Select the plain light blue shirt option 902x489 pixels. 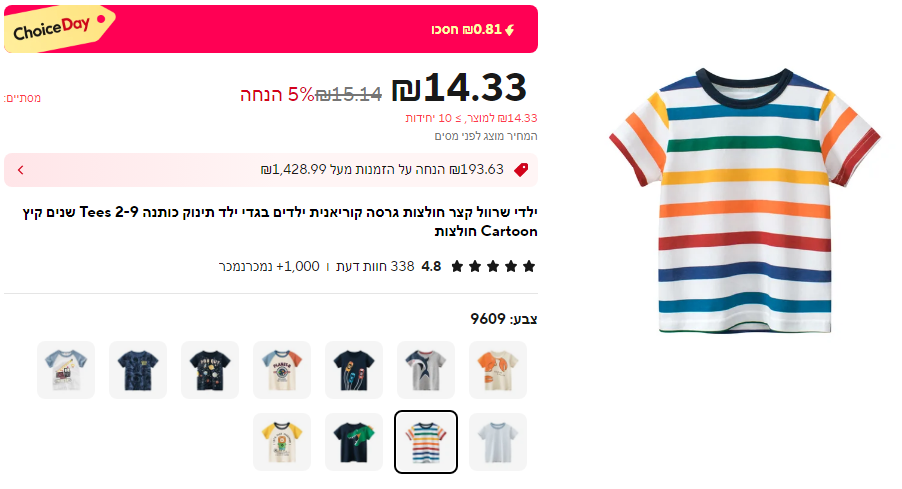coord(498,442)
